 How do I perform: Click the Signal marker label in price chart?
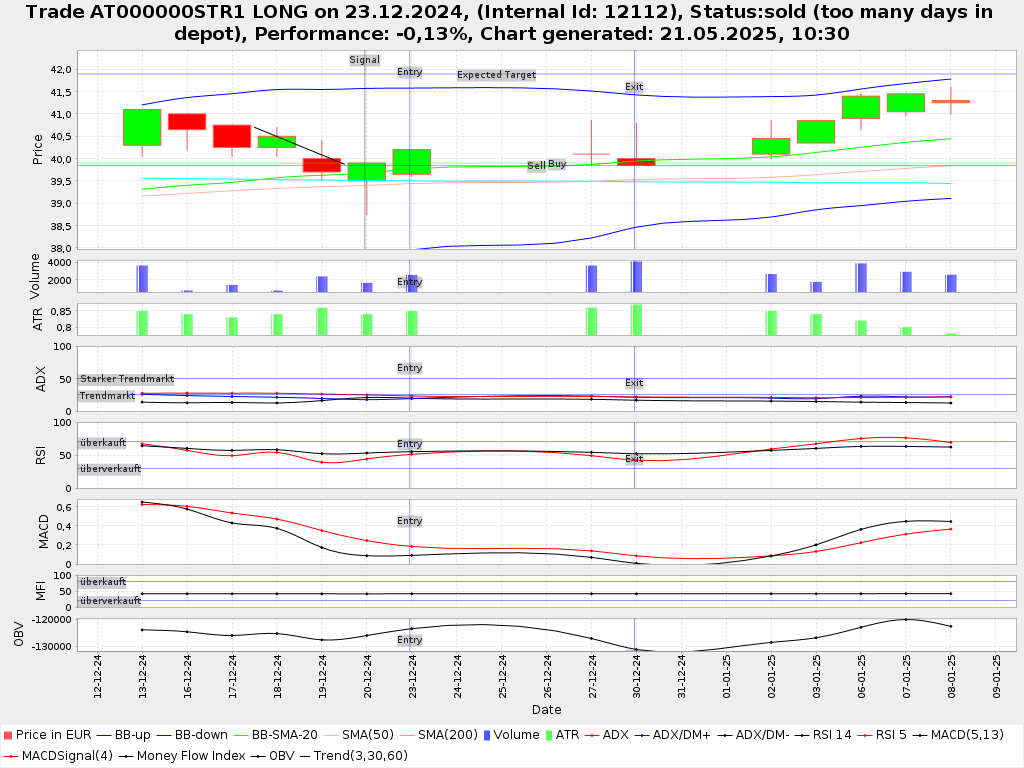click(x=364, y=60)
